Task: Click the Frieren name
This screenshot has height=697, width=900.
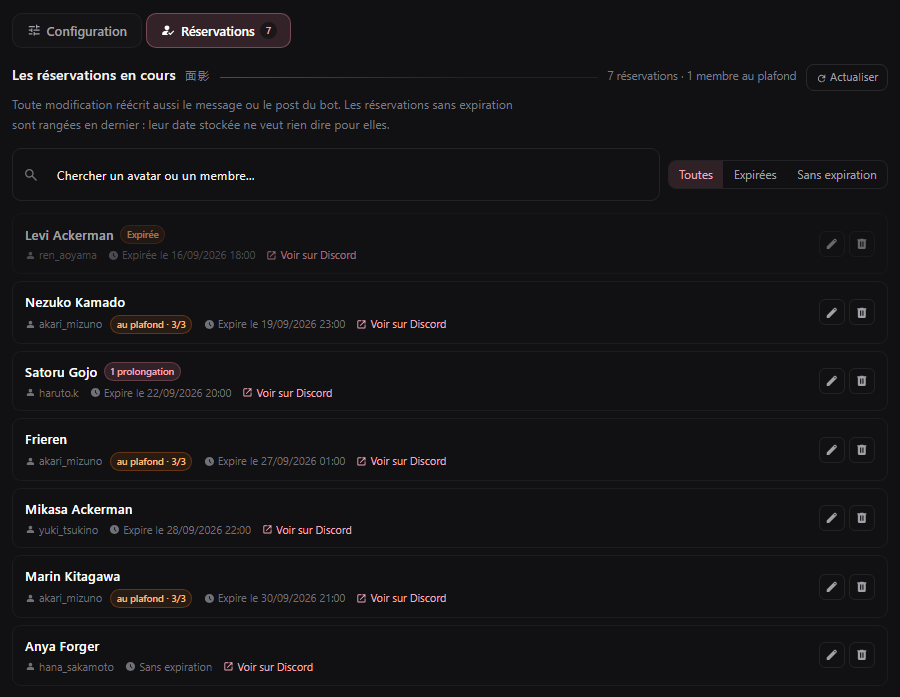Action: pos(46,439)
